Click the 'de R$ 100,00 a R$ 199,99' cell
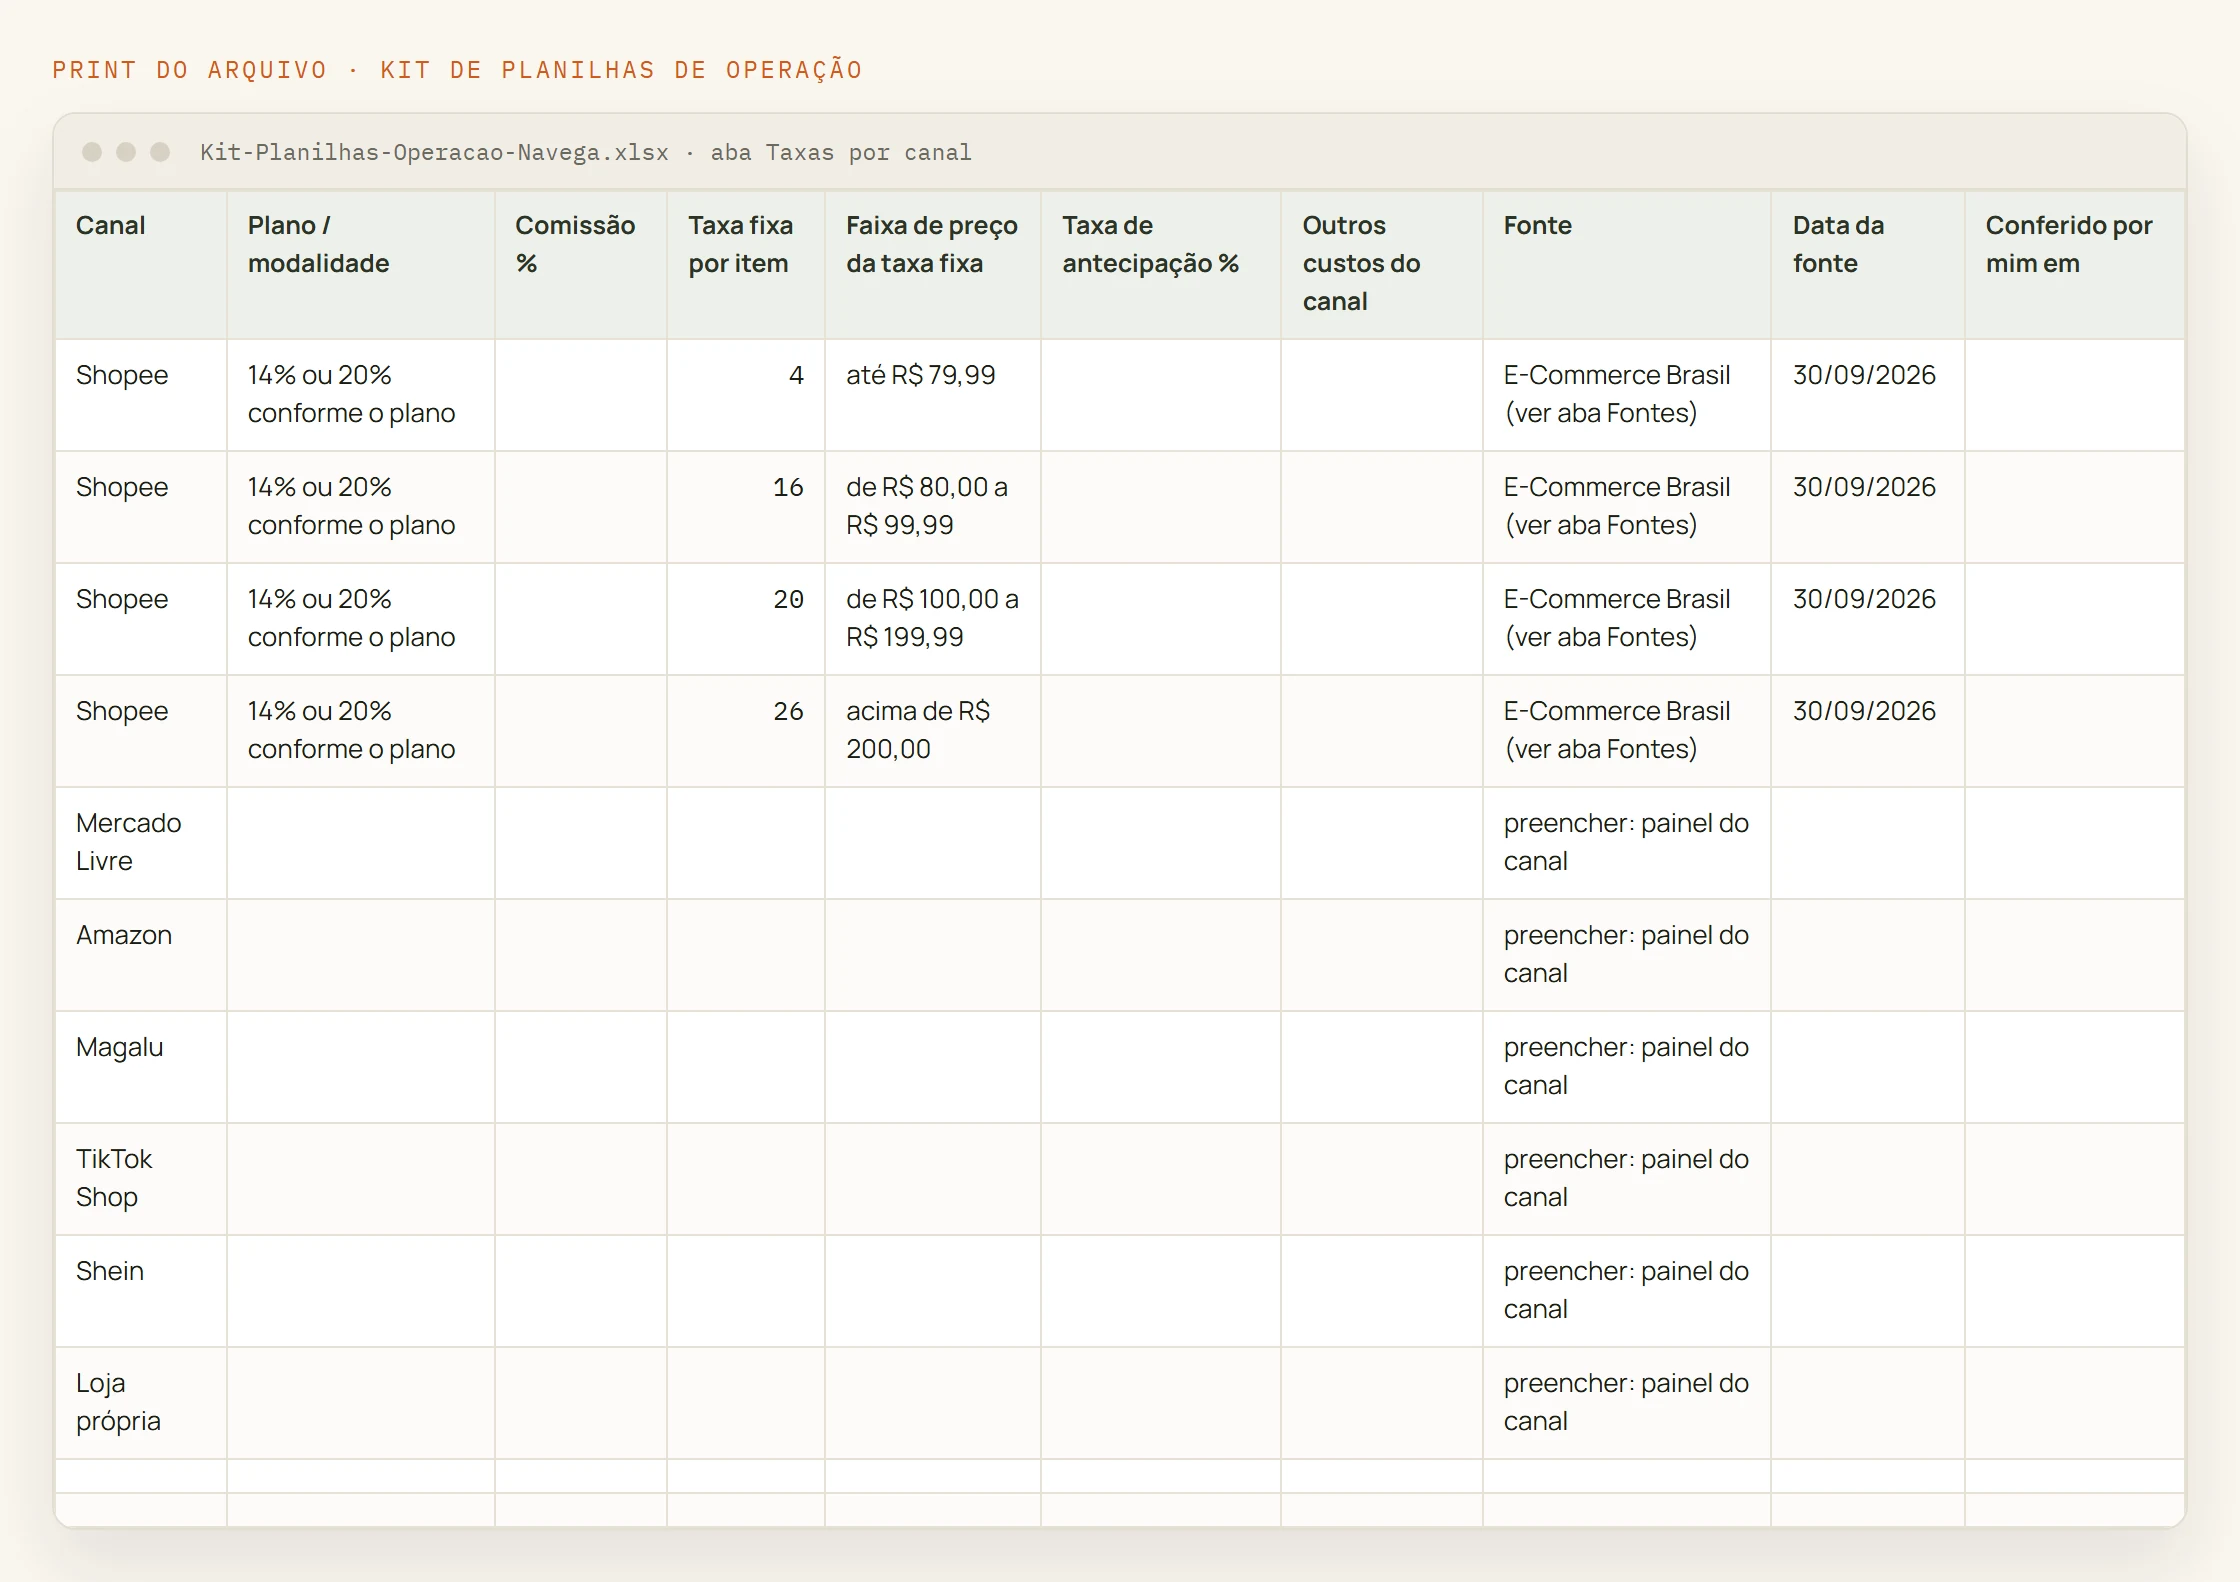 (933, 619)
